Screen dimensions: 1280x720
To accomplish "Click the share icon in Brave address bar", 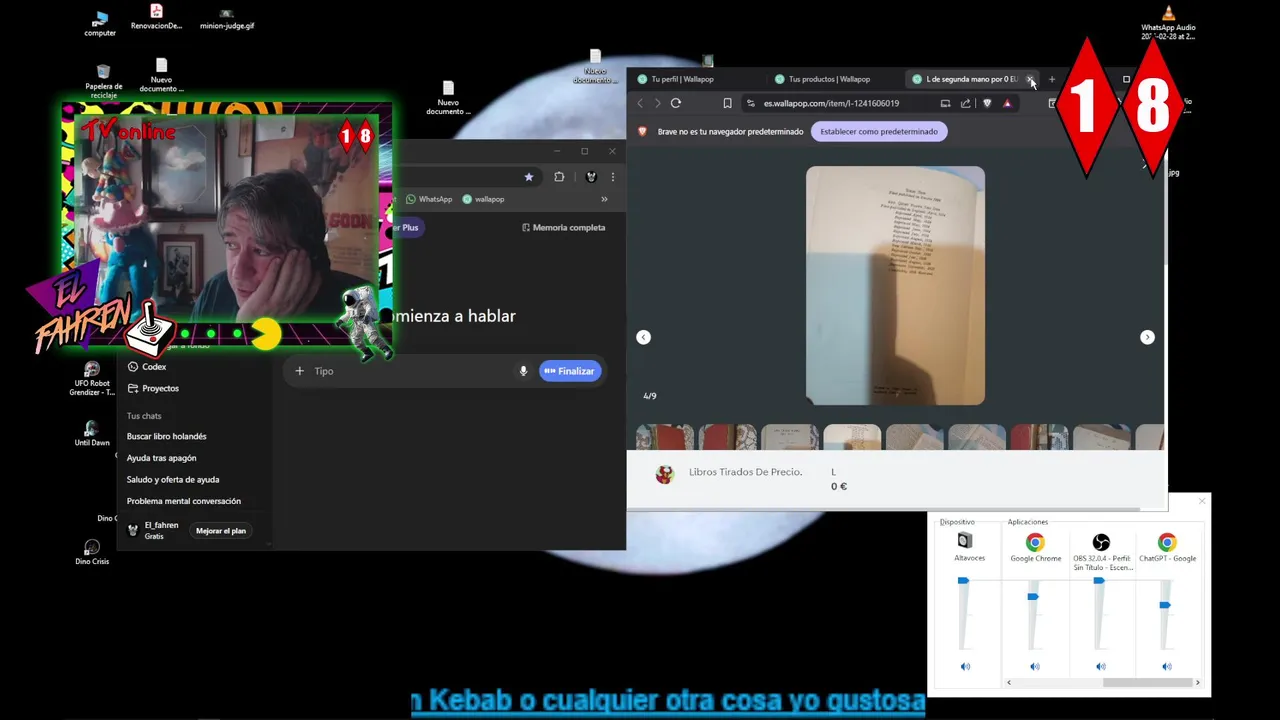I will (965, 103).
